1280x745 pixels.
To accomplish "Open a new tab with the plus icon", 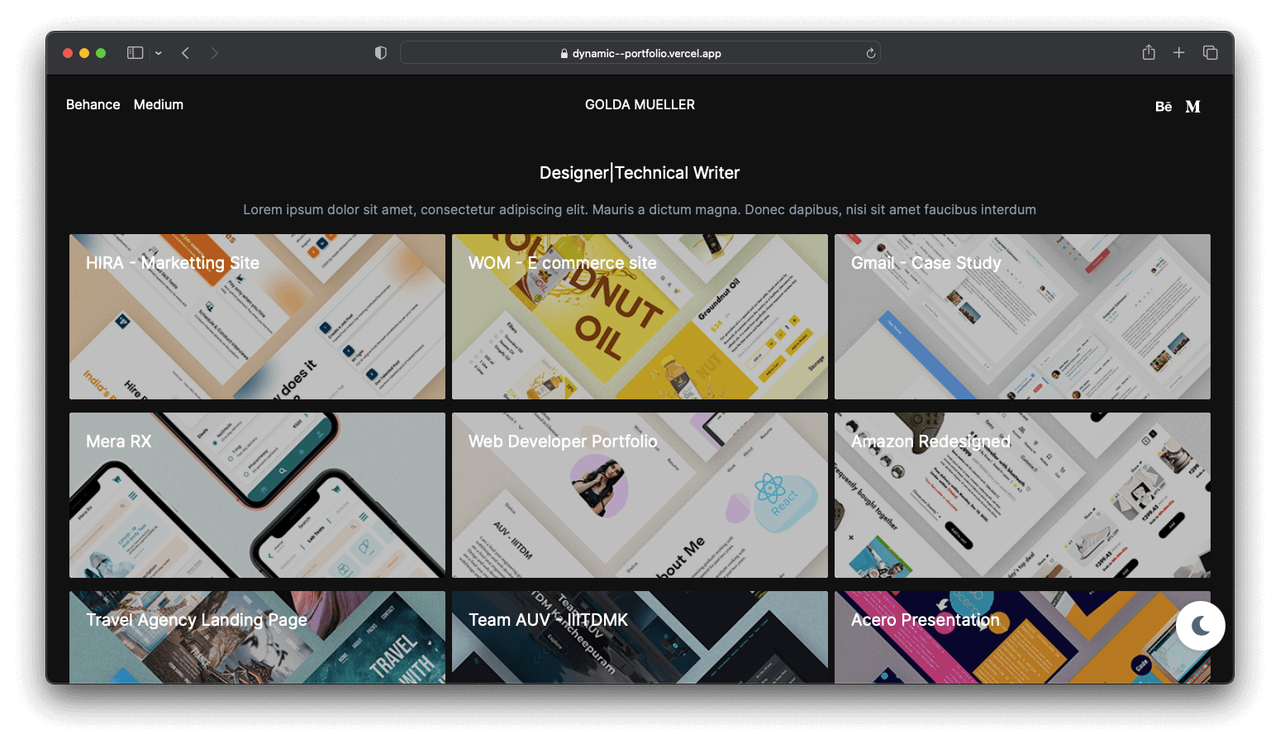I will [x=1179, y=53].
